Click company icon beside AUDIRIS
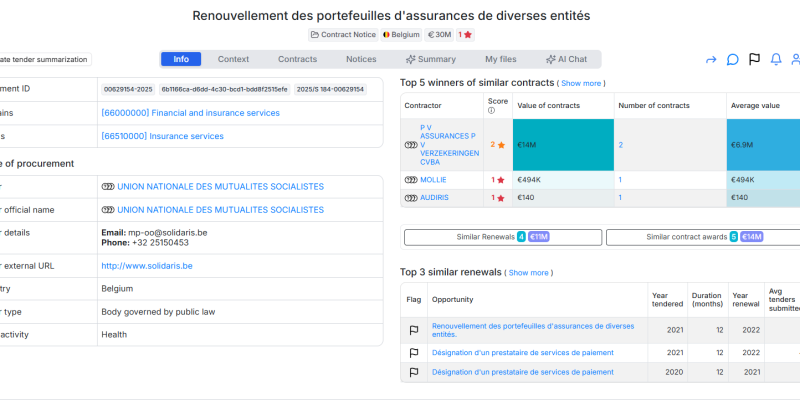This screenshot has width=800, height=400. point(411,197)
